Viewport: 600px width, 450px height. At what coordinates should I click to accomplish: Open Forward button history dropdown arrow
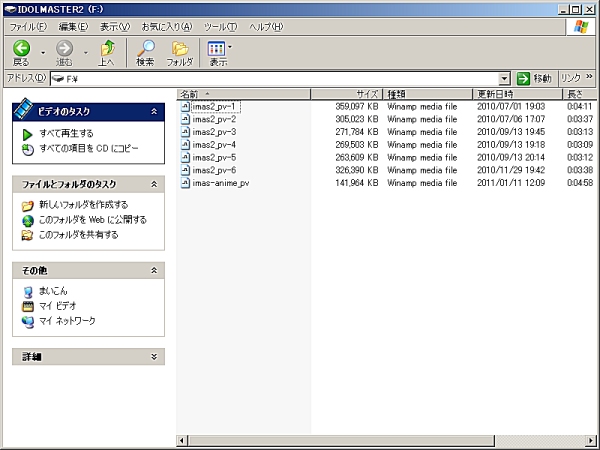86,52
